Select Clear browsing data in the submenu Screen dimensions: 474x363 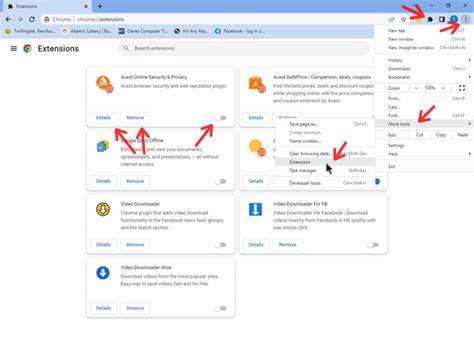(325, 154)
